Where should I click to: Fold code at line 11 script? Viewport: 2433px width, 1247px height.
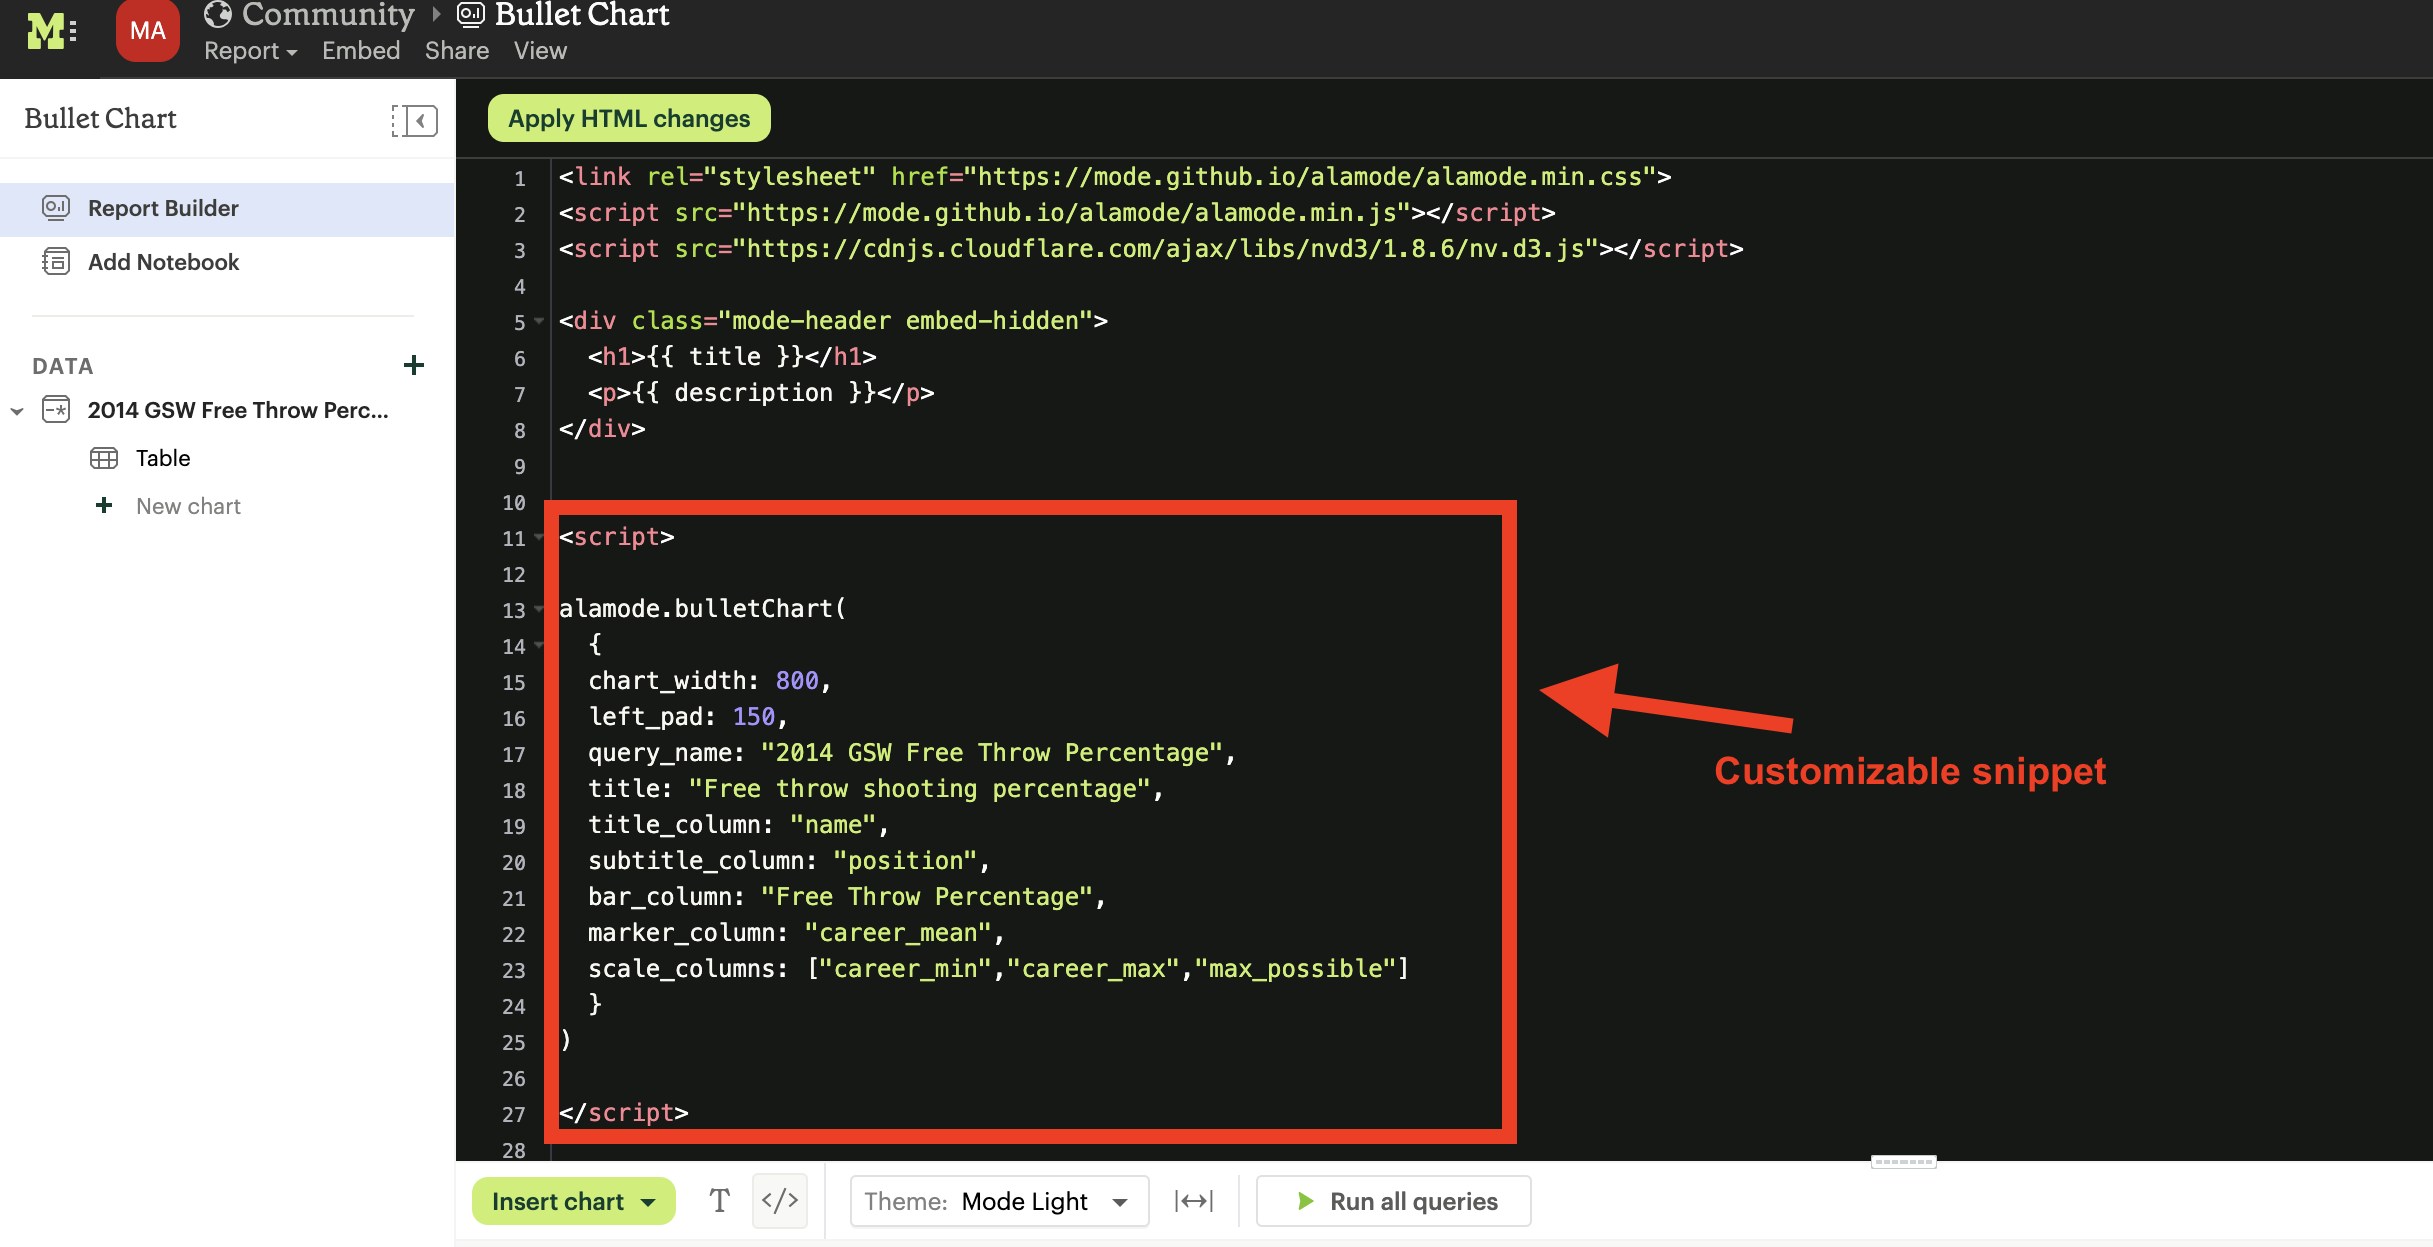(540, 537)
